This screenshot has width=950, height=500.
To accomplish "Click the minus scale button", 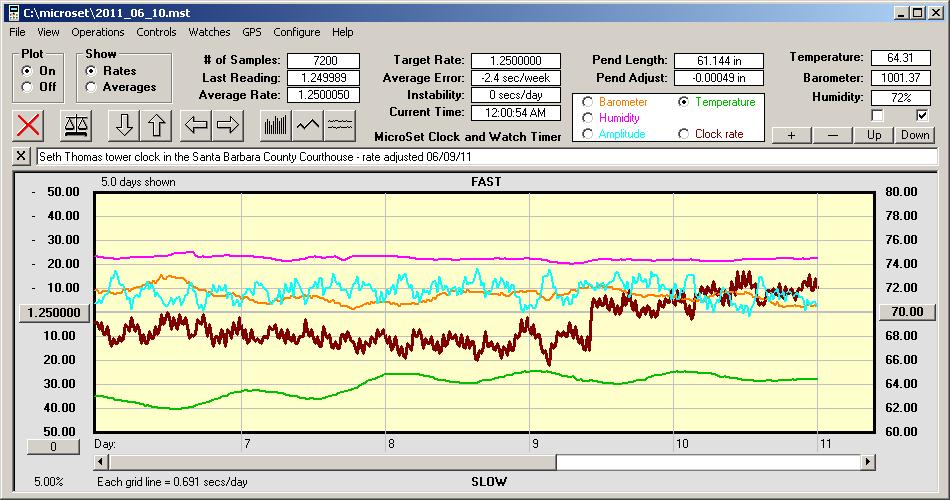I will pos(832,135).
